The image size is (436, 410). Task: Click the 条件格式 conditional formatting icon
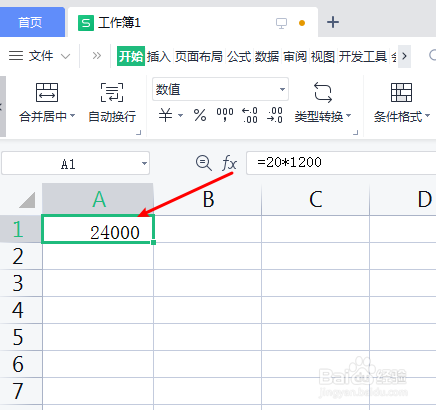[x=401, y=92]
